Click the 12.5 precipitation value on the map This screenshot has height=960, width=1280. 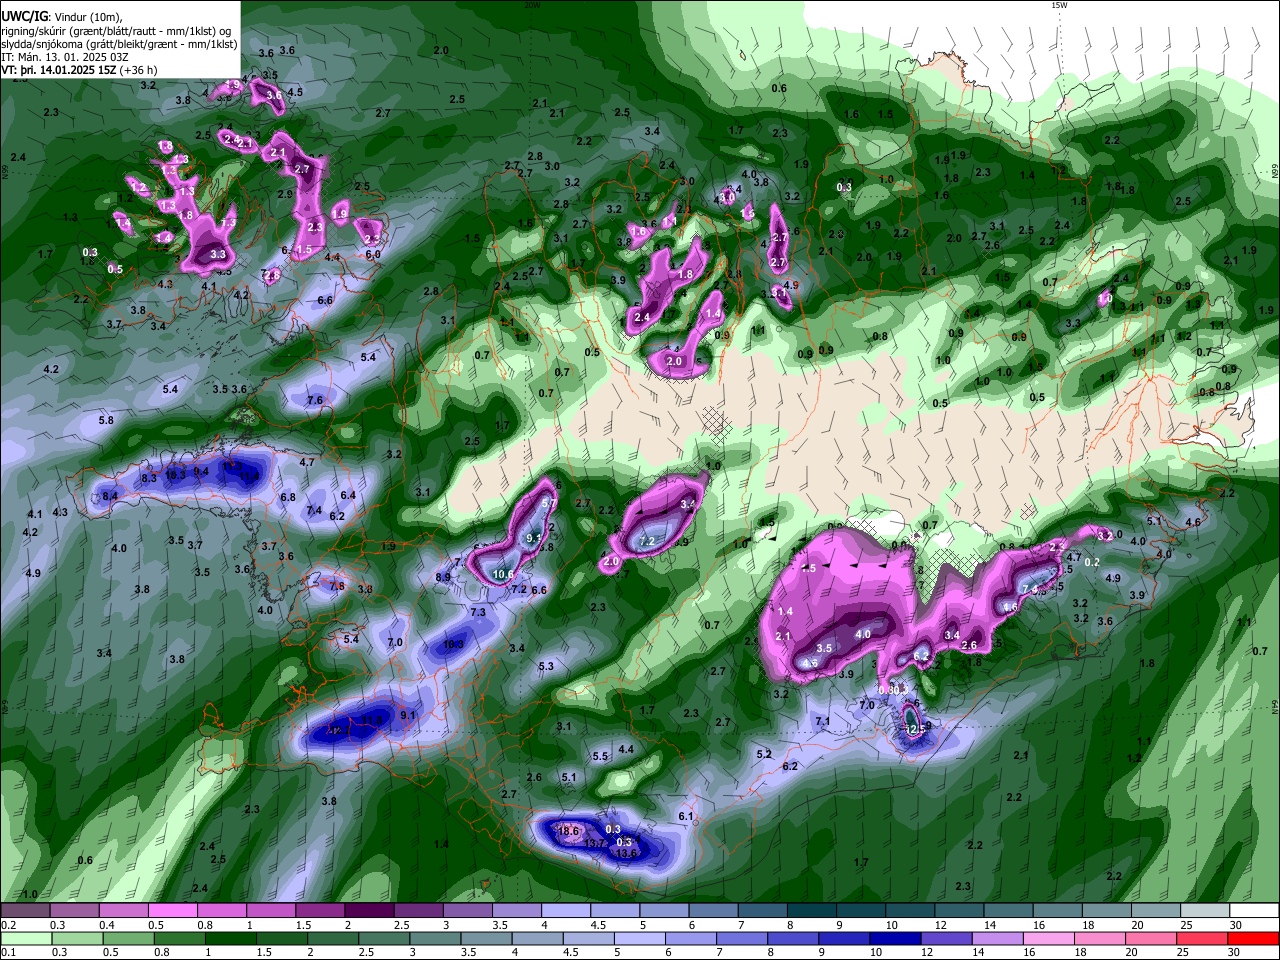tap(917, 729)
